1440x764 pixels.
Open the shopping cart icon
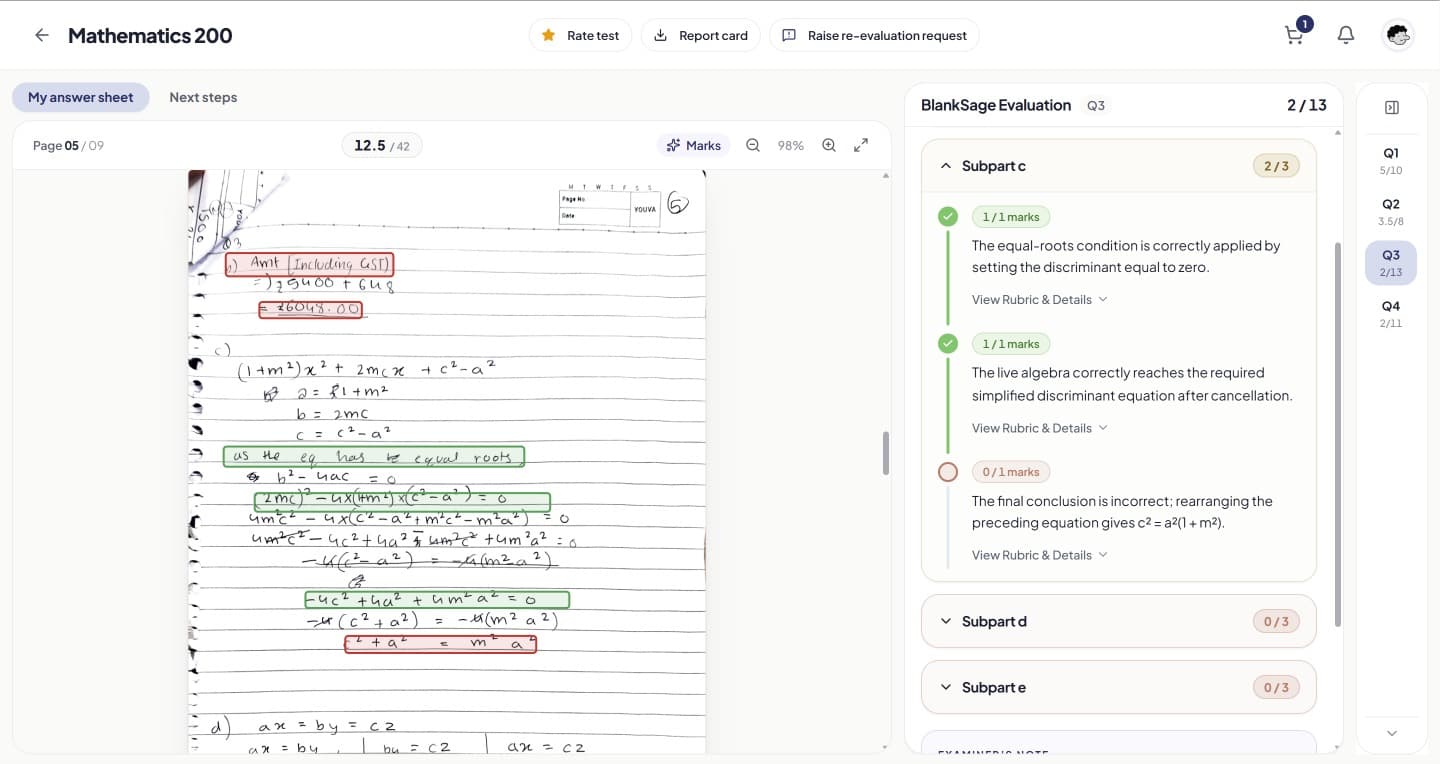coord(1294,35)
